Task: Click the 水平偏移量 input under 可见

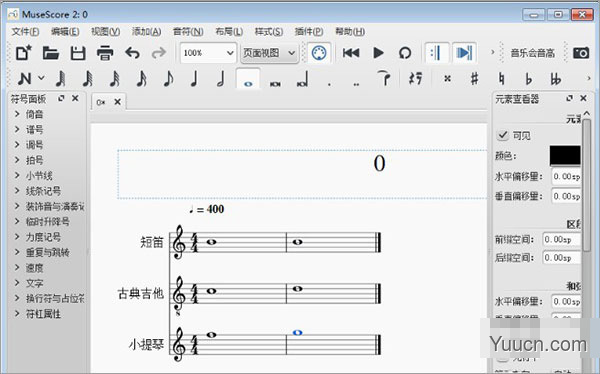Action: 566,176
